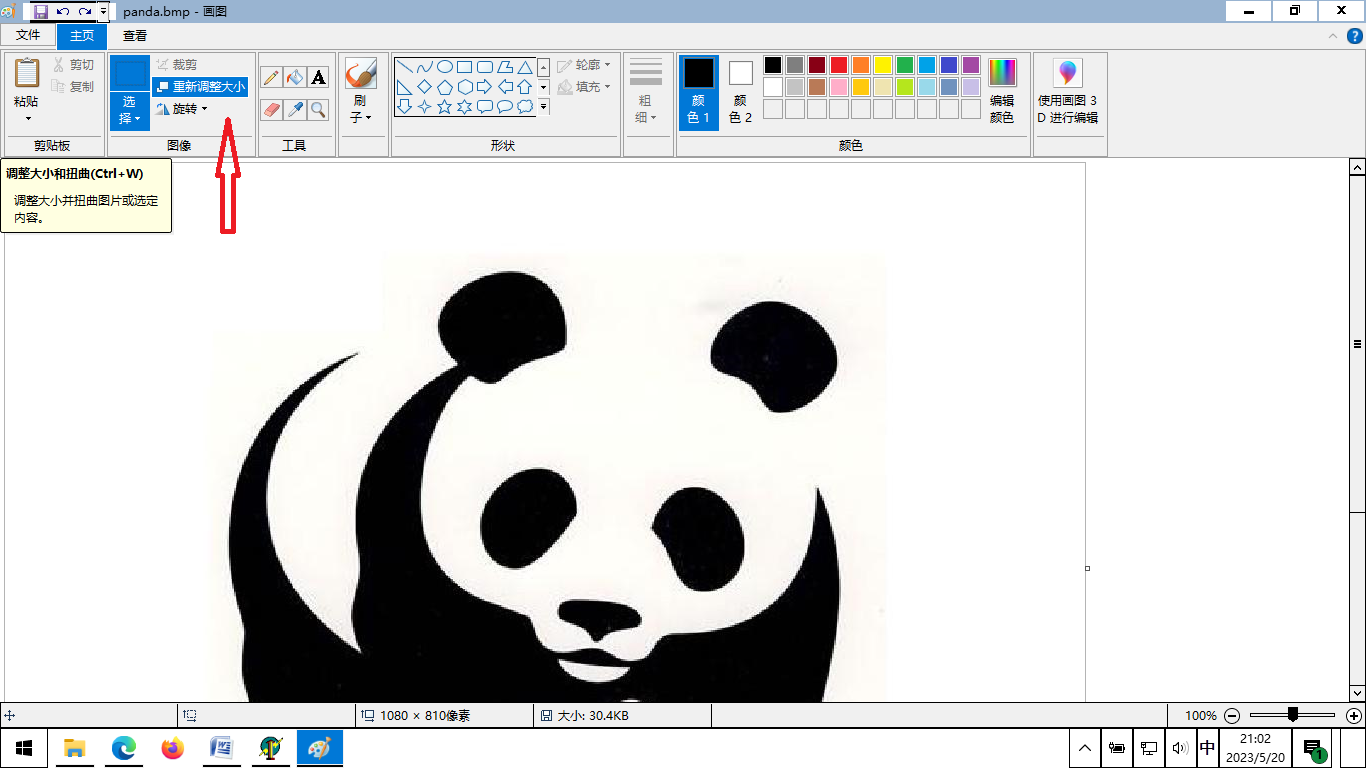This screenshot has height=768, width=1366.
Task: Switch to the 主页 ribbon tab
Action: (x=82, y=35)
